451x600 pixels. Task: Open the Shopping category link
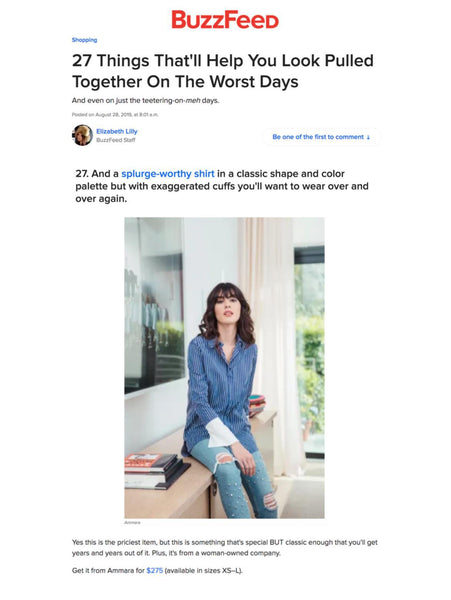click(x=84, y=40)
